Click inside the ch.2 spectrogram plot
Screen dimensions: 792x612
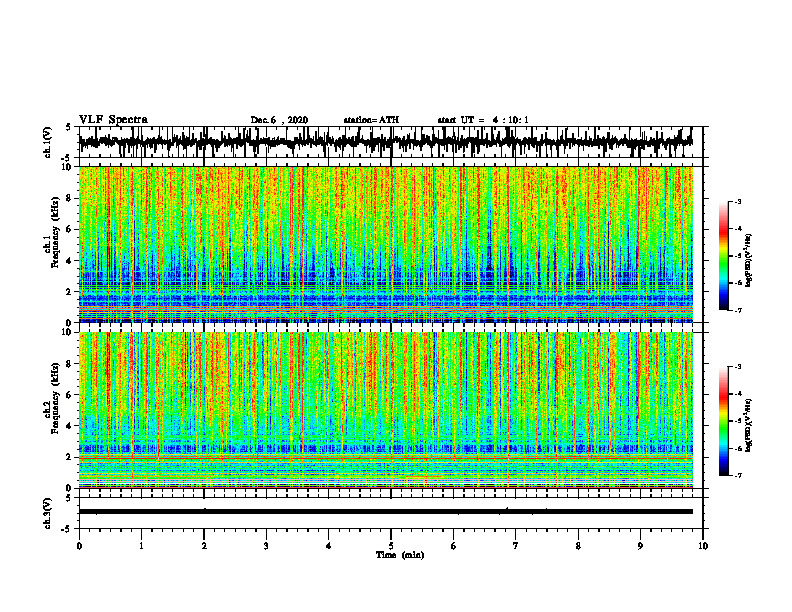coord(386,410)
